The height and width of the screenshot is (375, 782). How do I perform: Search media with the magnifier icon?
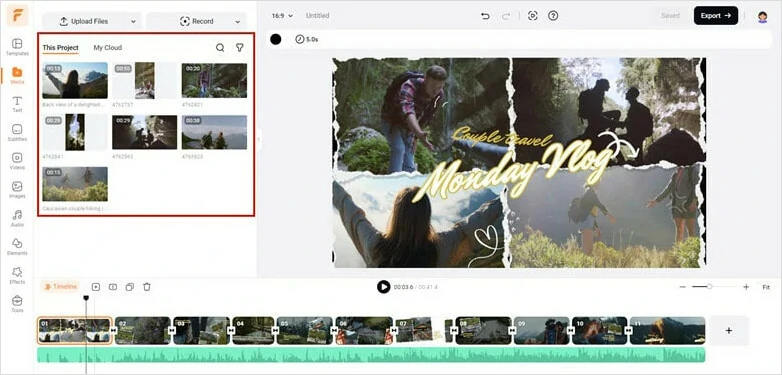coord(220,47)
